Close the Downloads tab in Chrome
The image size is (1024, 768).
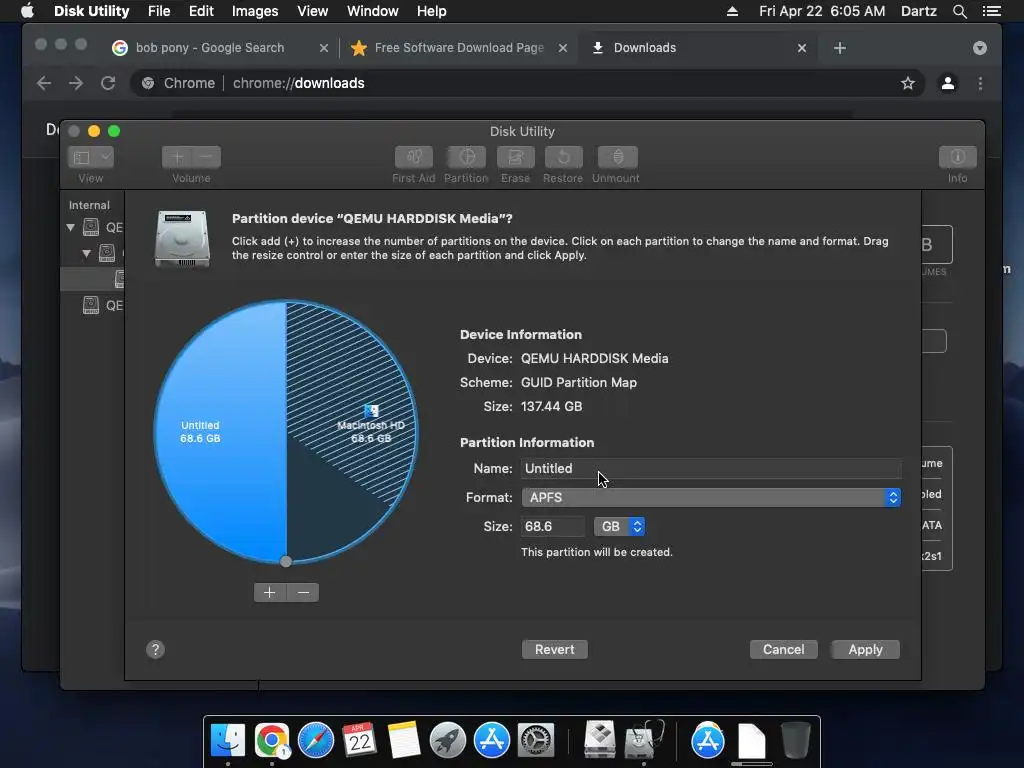click(802, 48)
